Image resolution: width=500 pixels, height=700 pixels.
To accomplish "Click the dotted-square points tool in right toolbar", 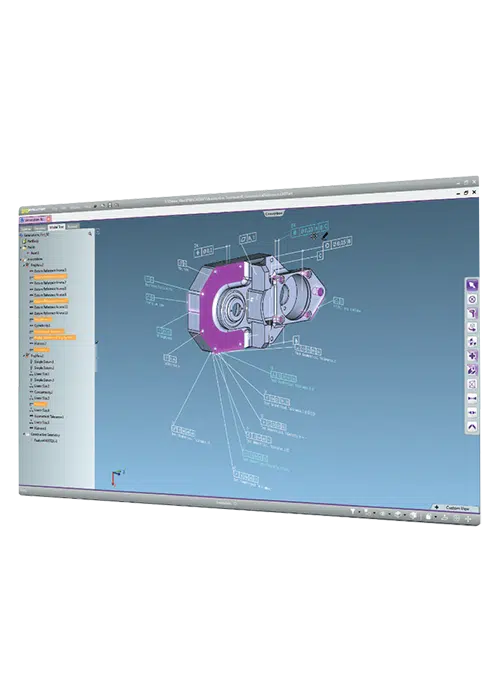I will tap(472, 384).
